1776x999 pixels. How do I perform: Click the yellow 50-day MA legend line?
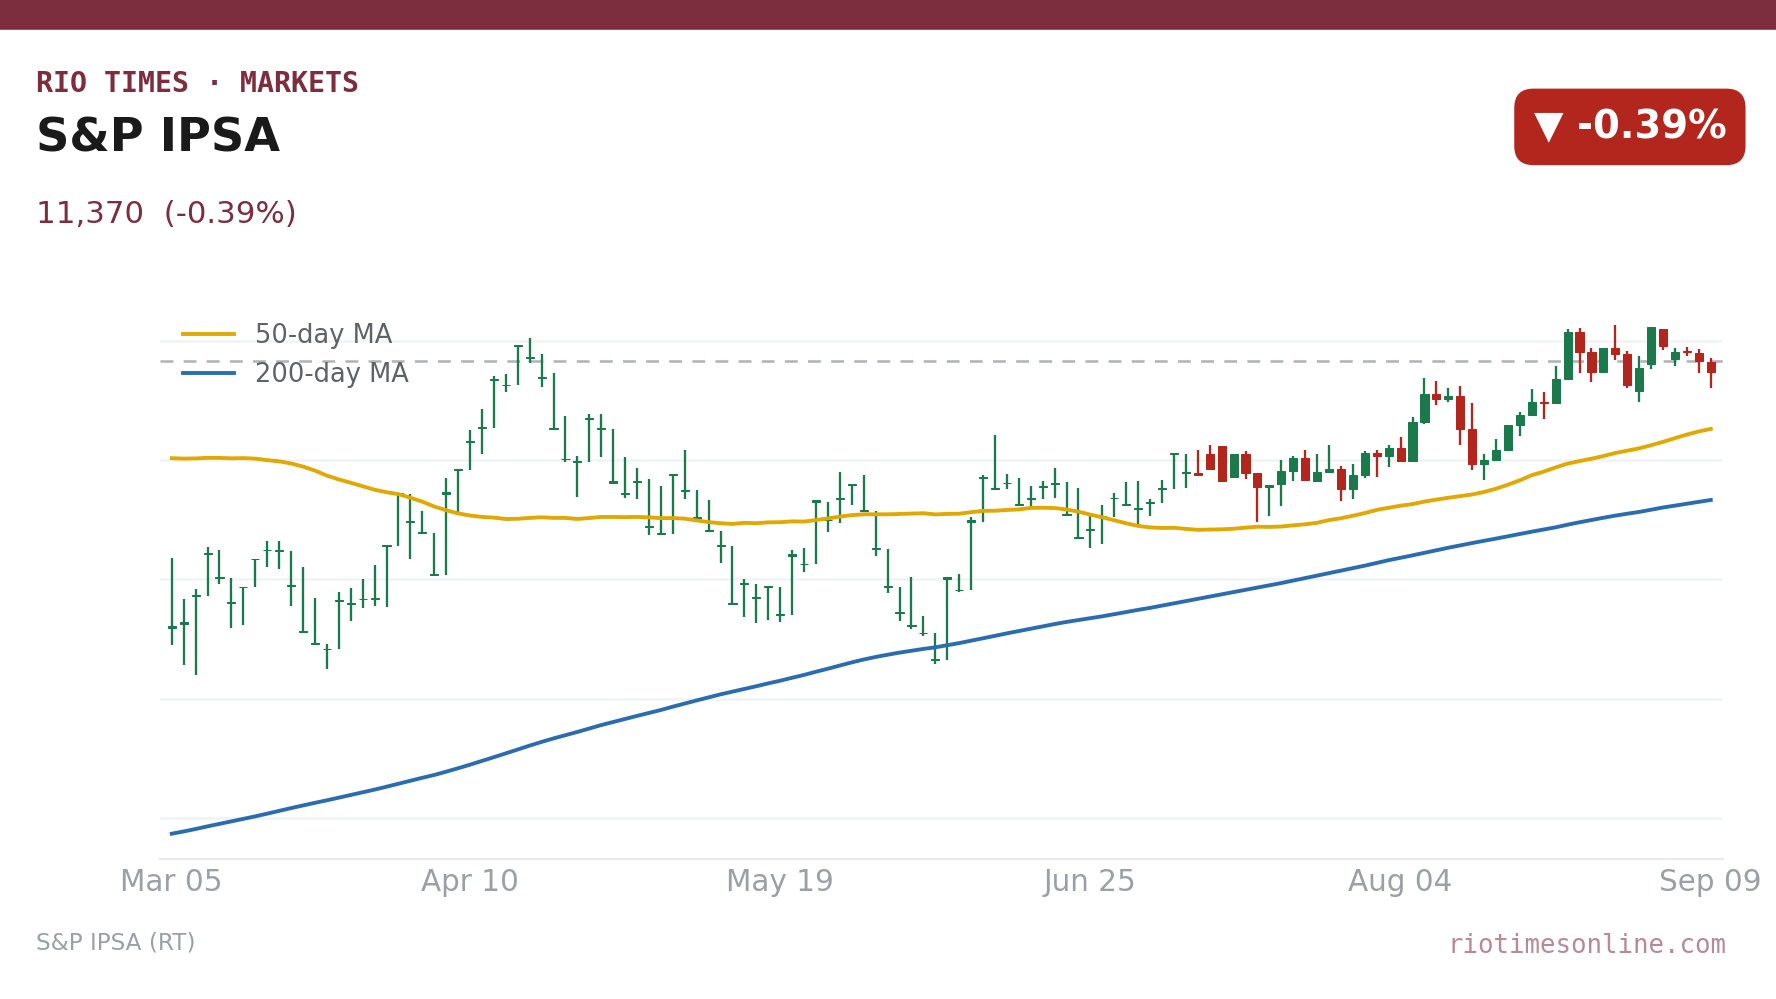209,335
